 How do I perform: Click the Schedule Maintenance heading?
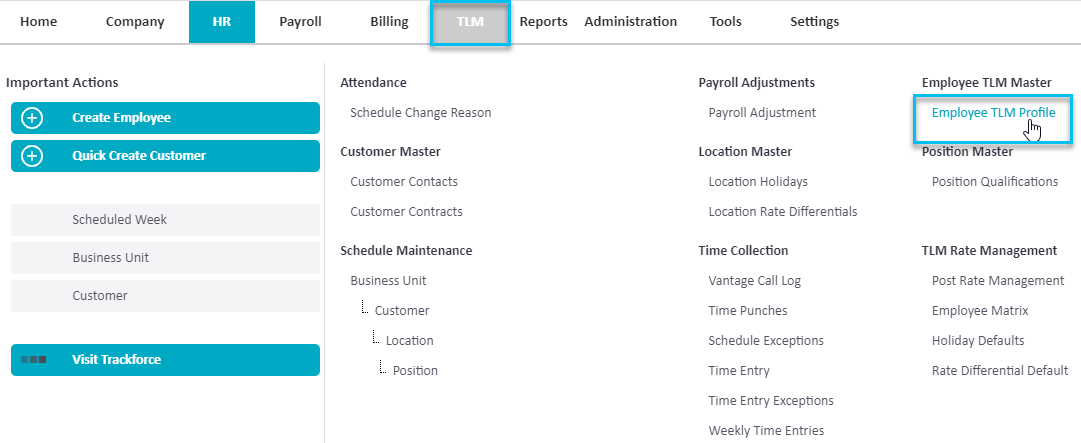[406, 251]
